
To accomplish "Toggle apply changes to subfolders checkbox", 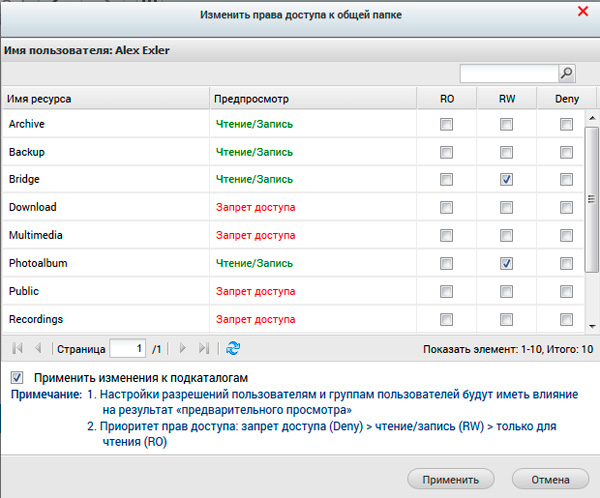I will coord(17,378).
